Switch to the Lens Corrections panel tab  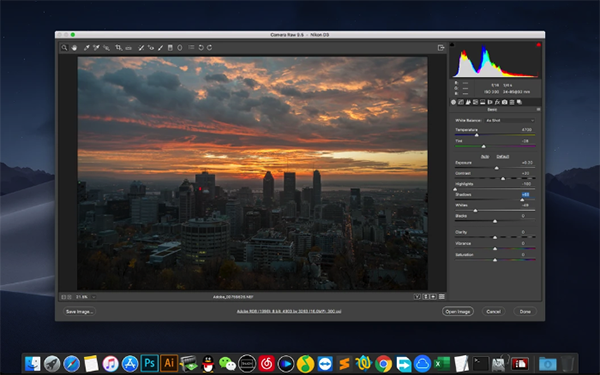490,102
